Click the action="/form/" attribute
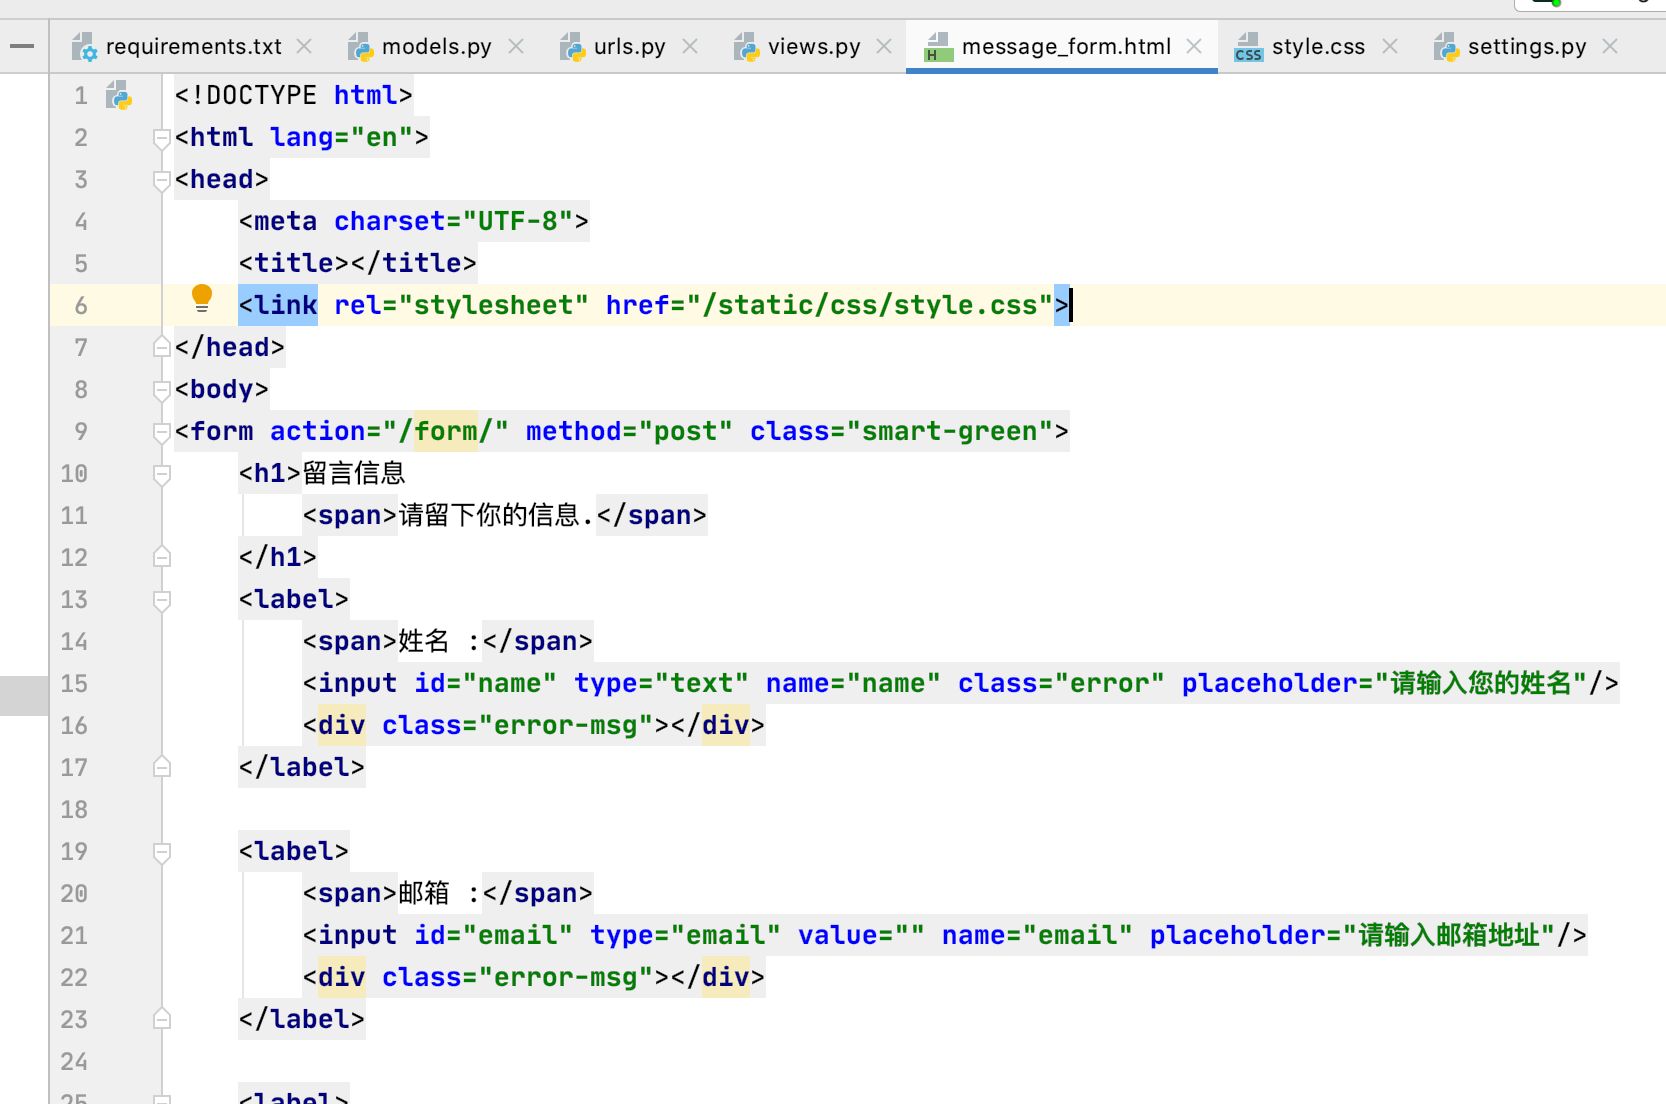This screenshot has height=1104, width=1666. click(389, 431)
